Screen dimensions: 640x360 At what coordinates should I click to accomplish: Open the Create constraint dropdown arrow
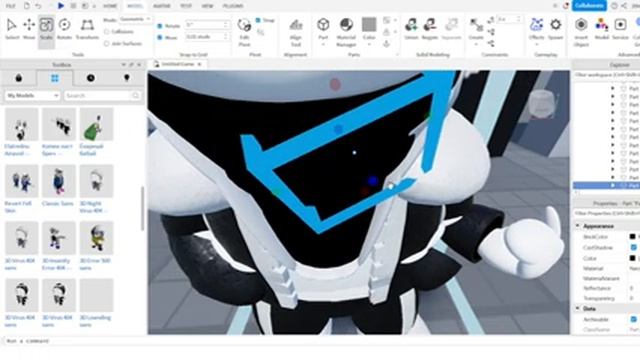[476, 44]
